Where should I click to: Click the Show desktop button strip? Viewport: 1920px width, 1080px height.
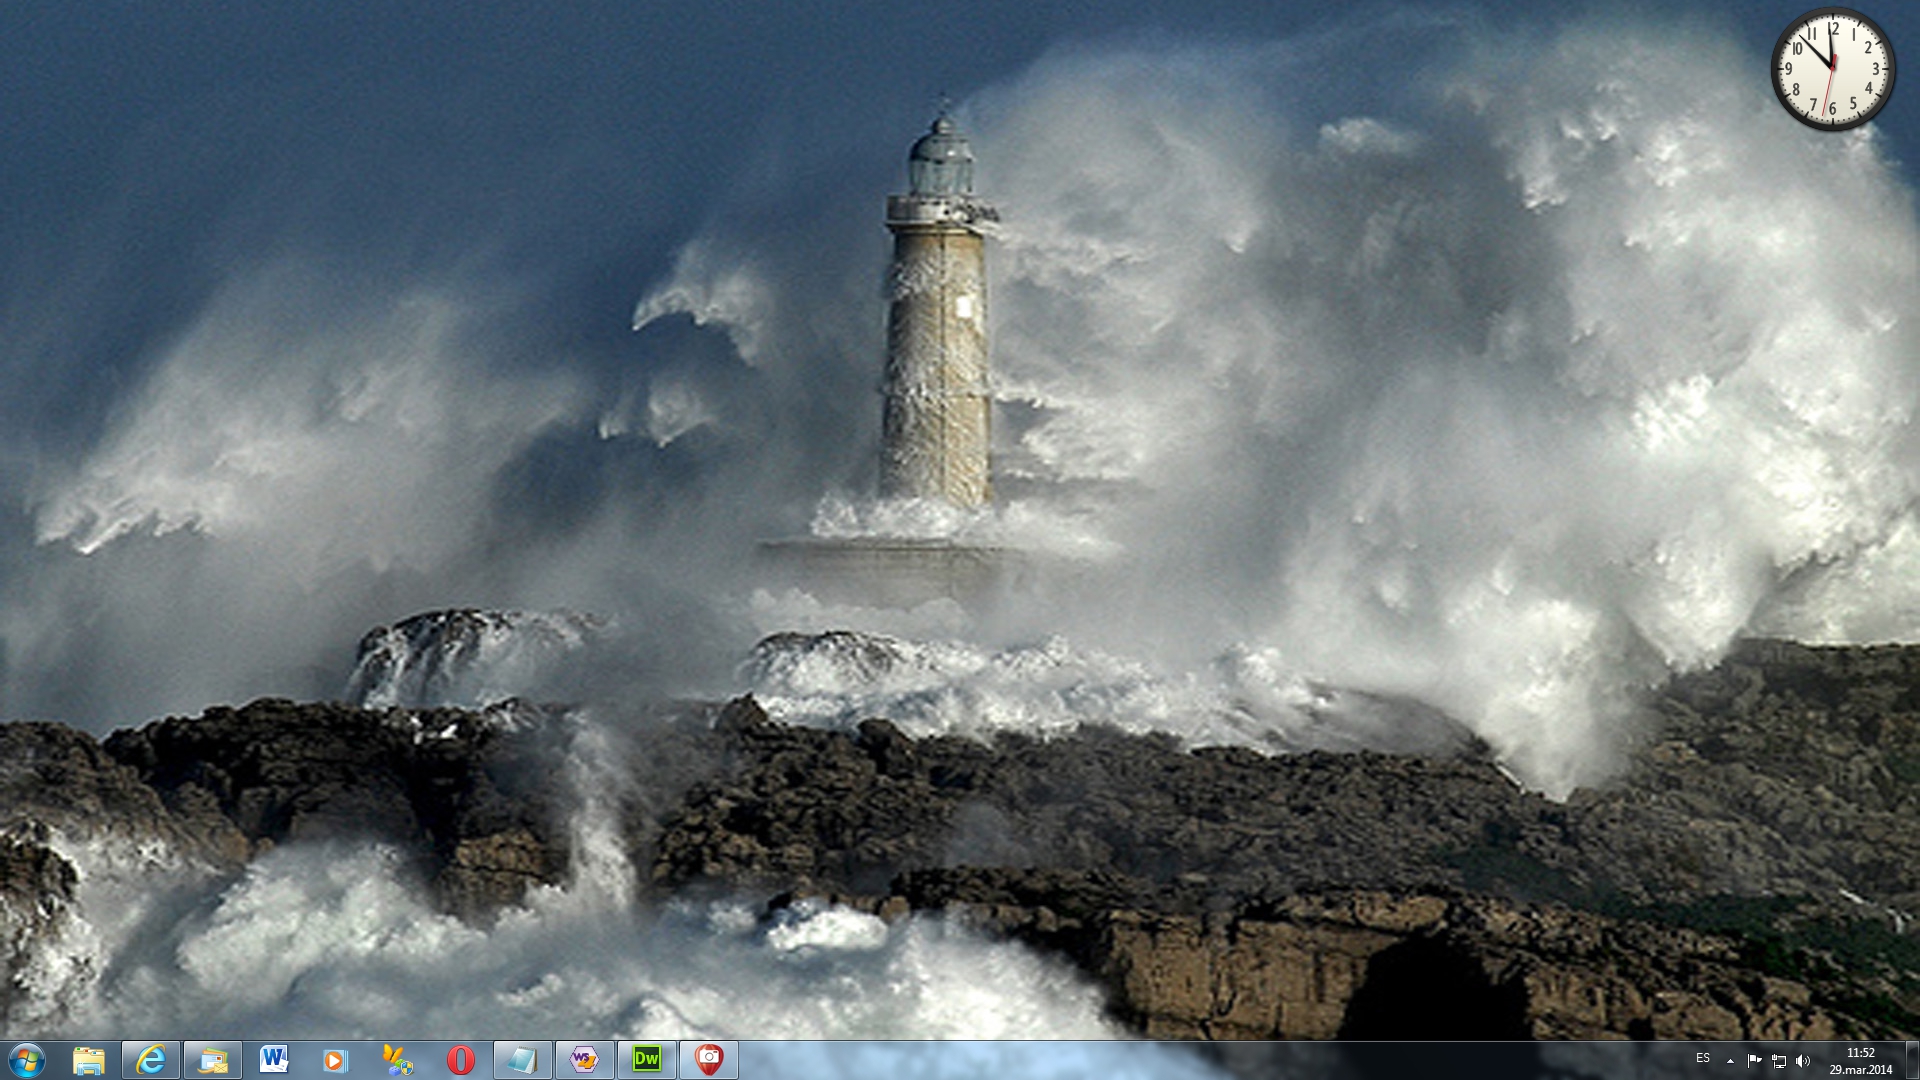[x=1912, y=1060]
